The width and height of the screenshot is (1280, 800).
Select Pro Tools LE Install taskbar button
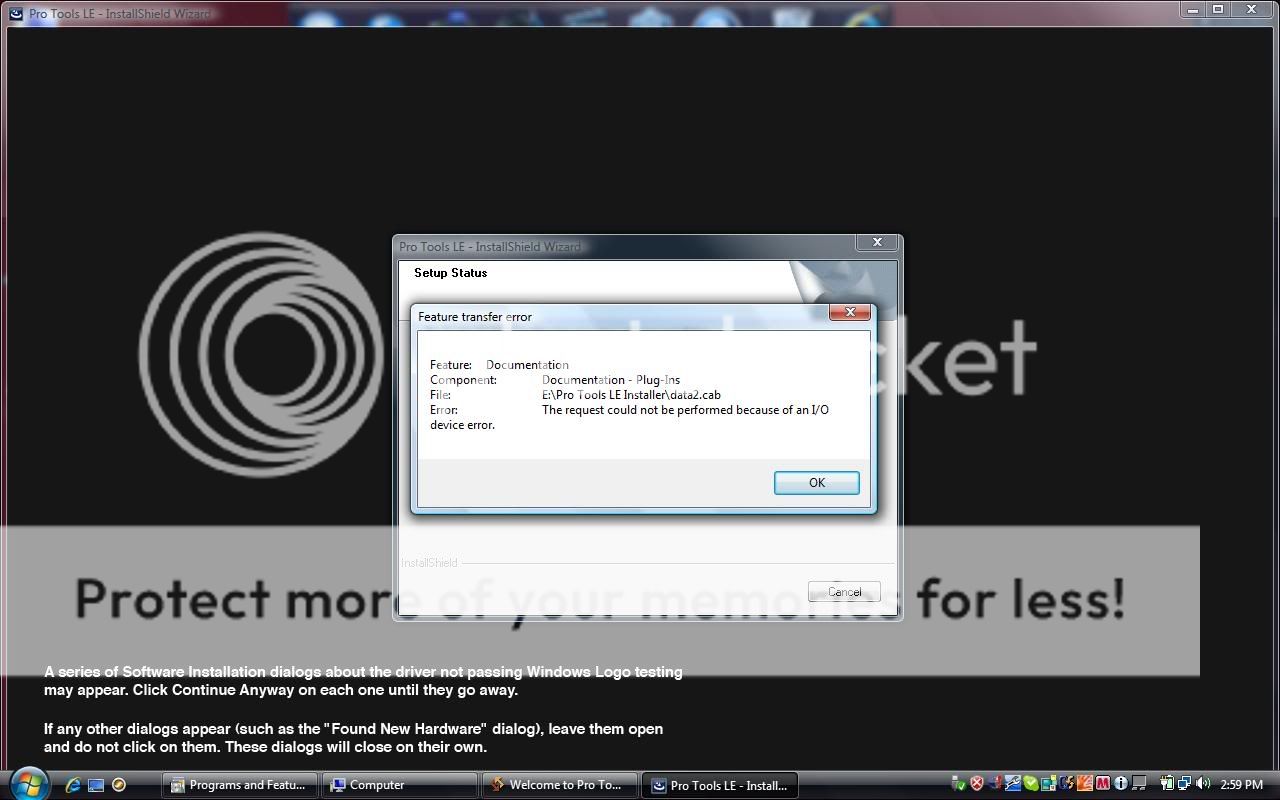(x=720, y=785)
